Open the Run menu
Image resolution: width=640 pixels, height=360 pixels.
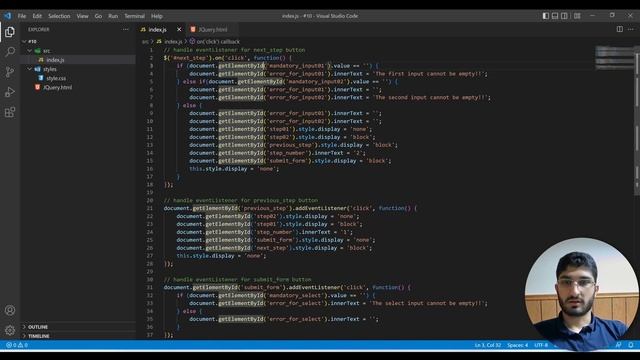tap(113, 16)
